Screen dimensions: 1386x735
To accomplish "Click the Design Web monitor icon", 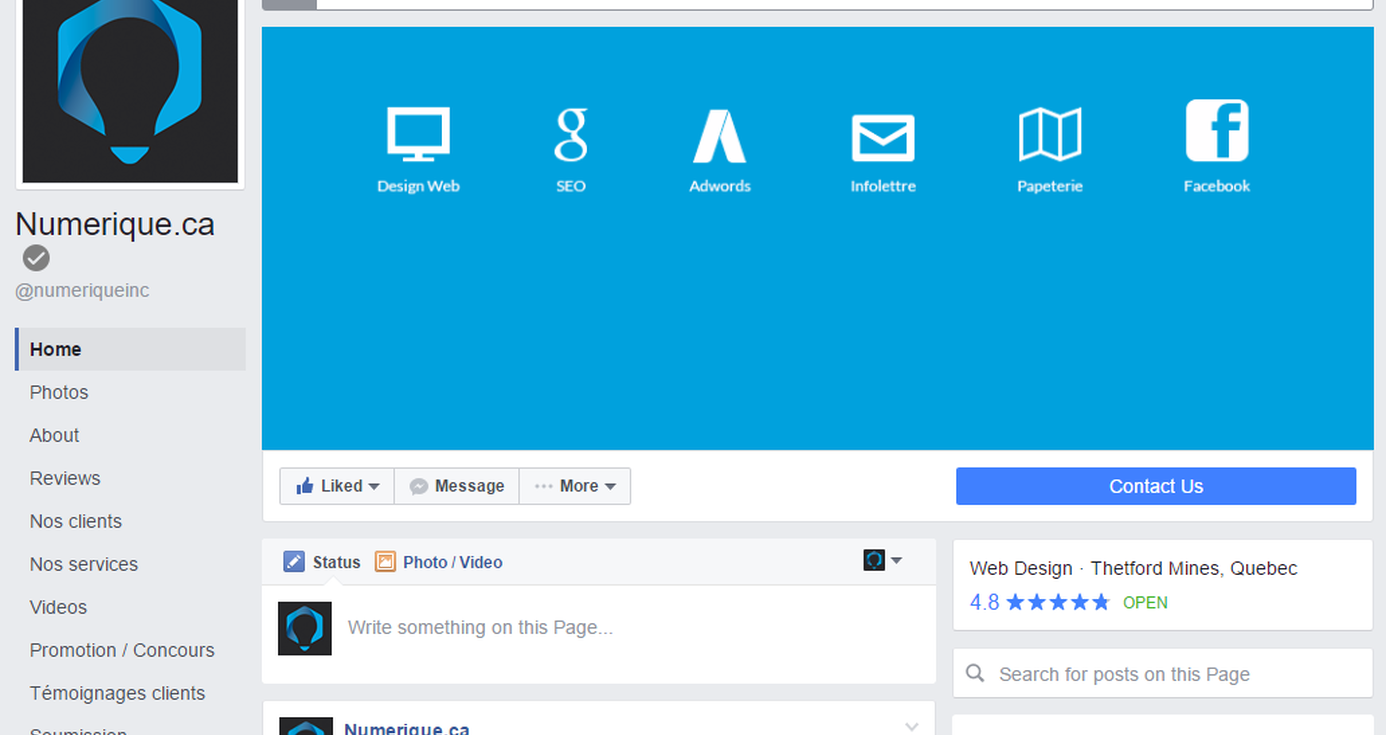I will click(x=418, y=134).
